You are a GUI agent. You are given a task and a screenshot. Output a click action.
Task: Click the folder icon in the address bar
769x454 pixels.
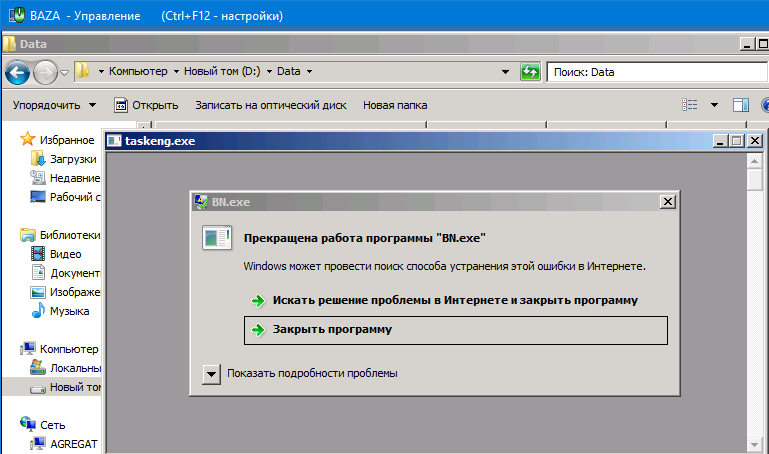(x=82, y=71)
